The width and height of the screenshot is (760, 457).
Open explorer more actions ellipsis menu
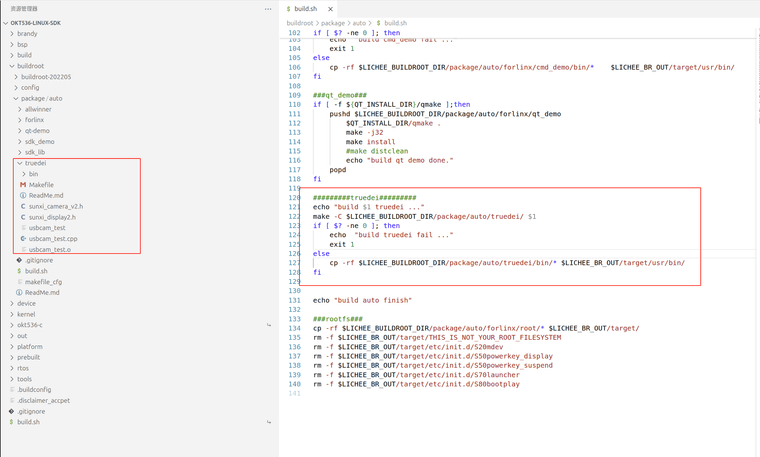268,9
